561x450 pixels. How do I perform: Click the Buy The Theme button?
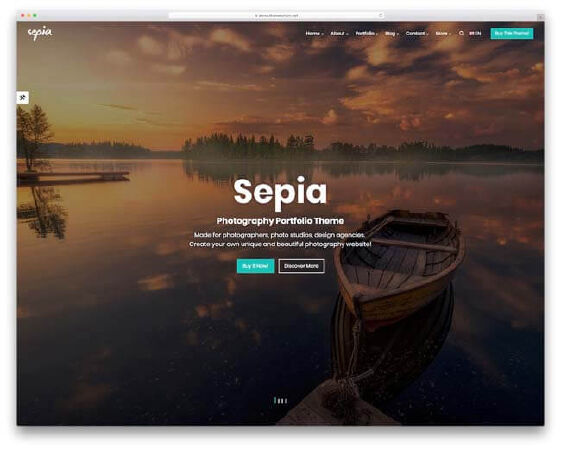click(x=512, y=33)
